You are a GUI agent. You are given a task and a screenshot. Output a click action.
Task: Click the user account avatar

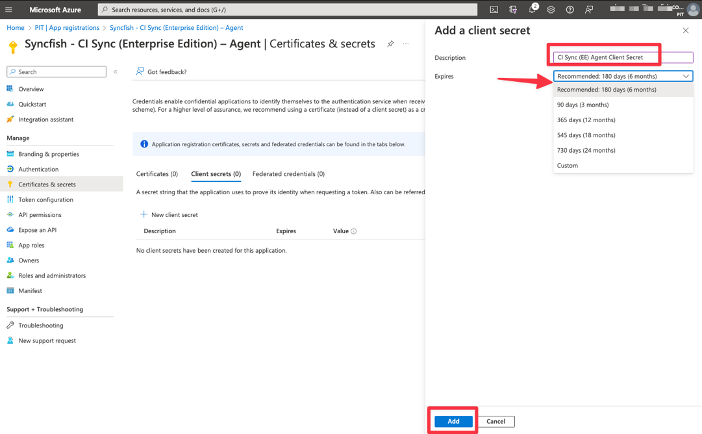(x=693, y=9)
